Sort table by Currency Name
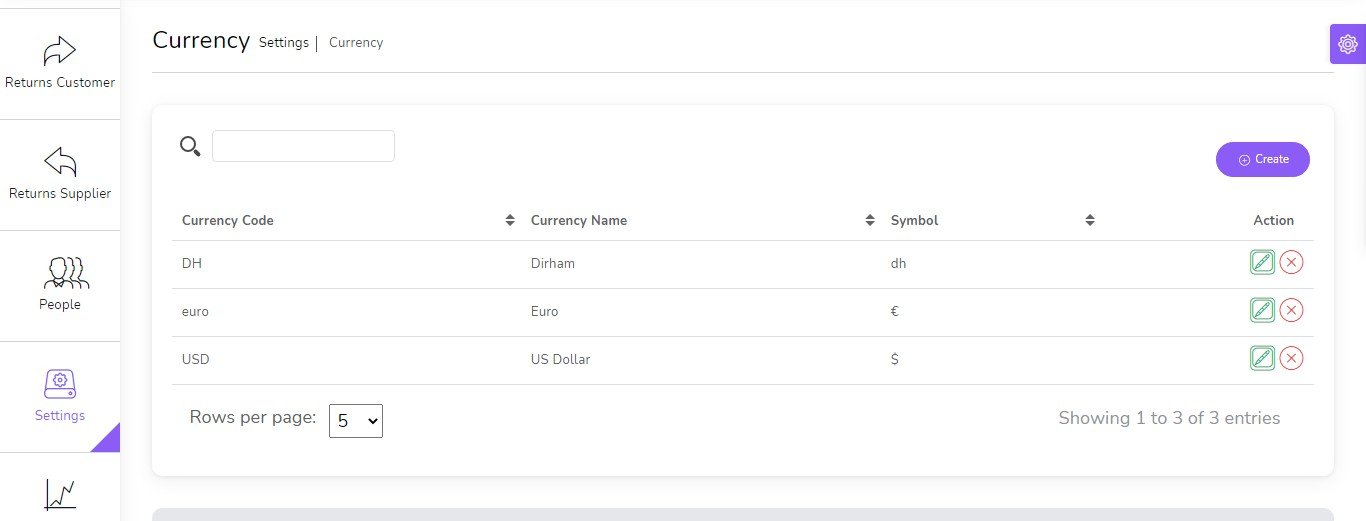The width and height of the screenshot is (1366, 521). pyautogui.click(x=869, y=221)
